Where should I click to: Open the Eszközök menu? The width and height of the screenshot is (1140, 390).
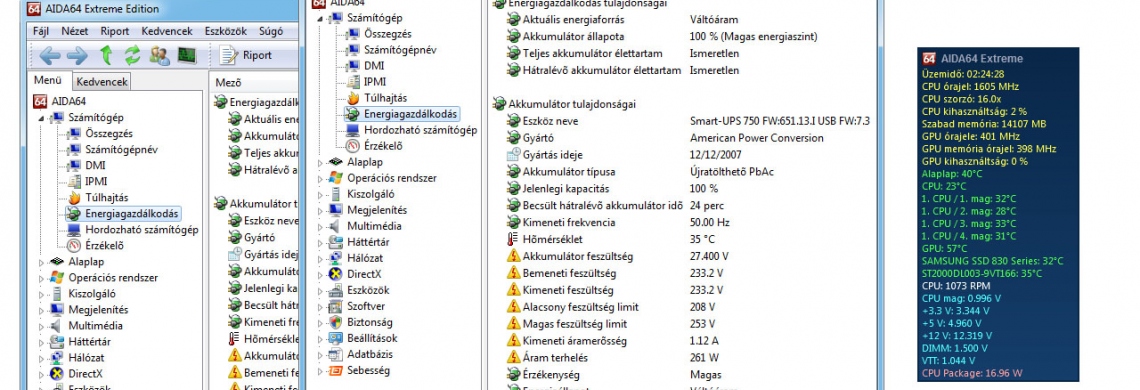tap(226, 31)
